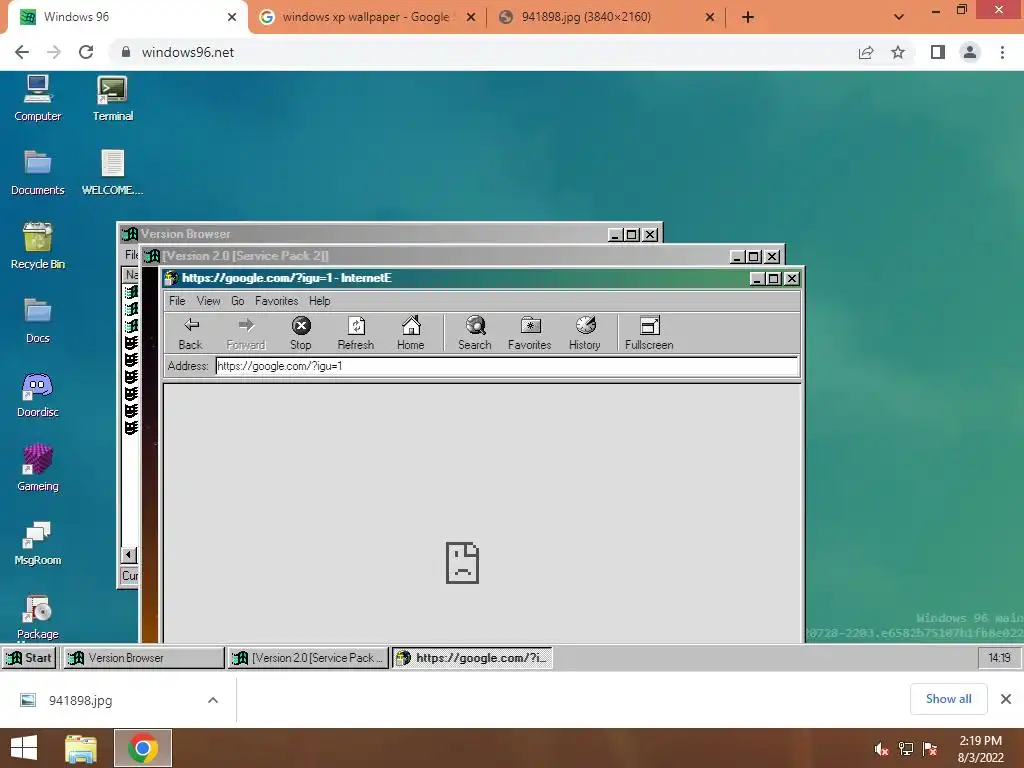Expand the Chrome tab search dropdown
The width and height of the screenshot is (1024, 768).
[x=899, y=17]
